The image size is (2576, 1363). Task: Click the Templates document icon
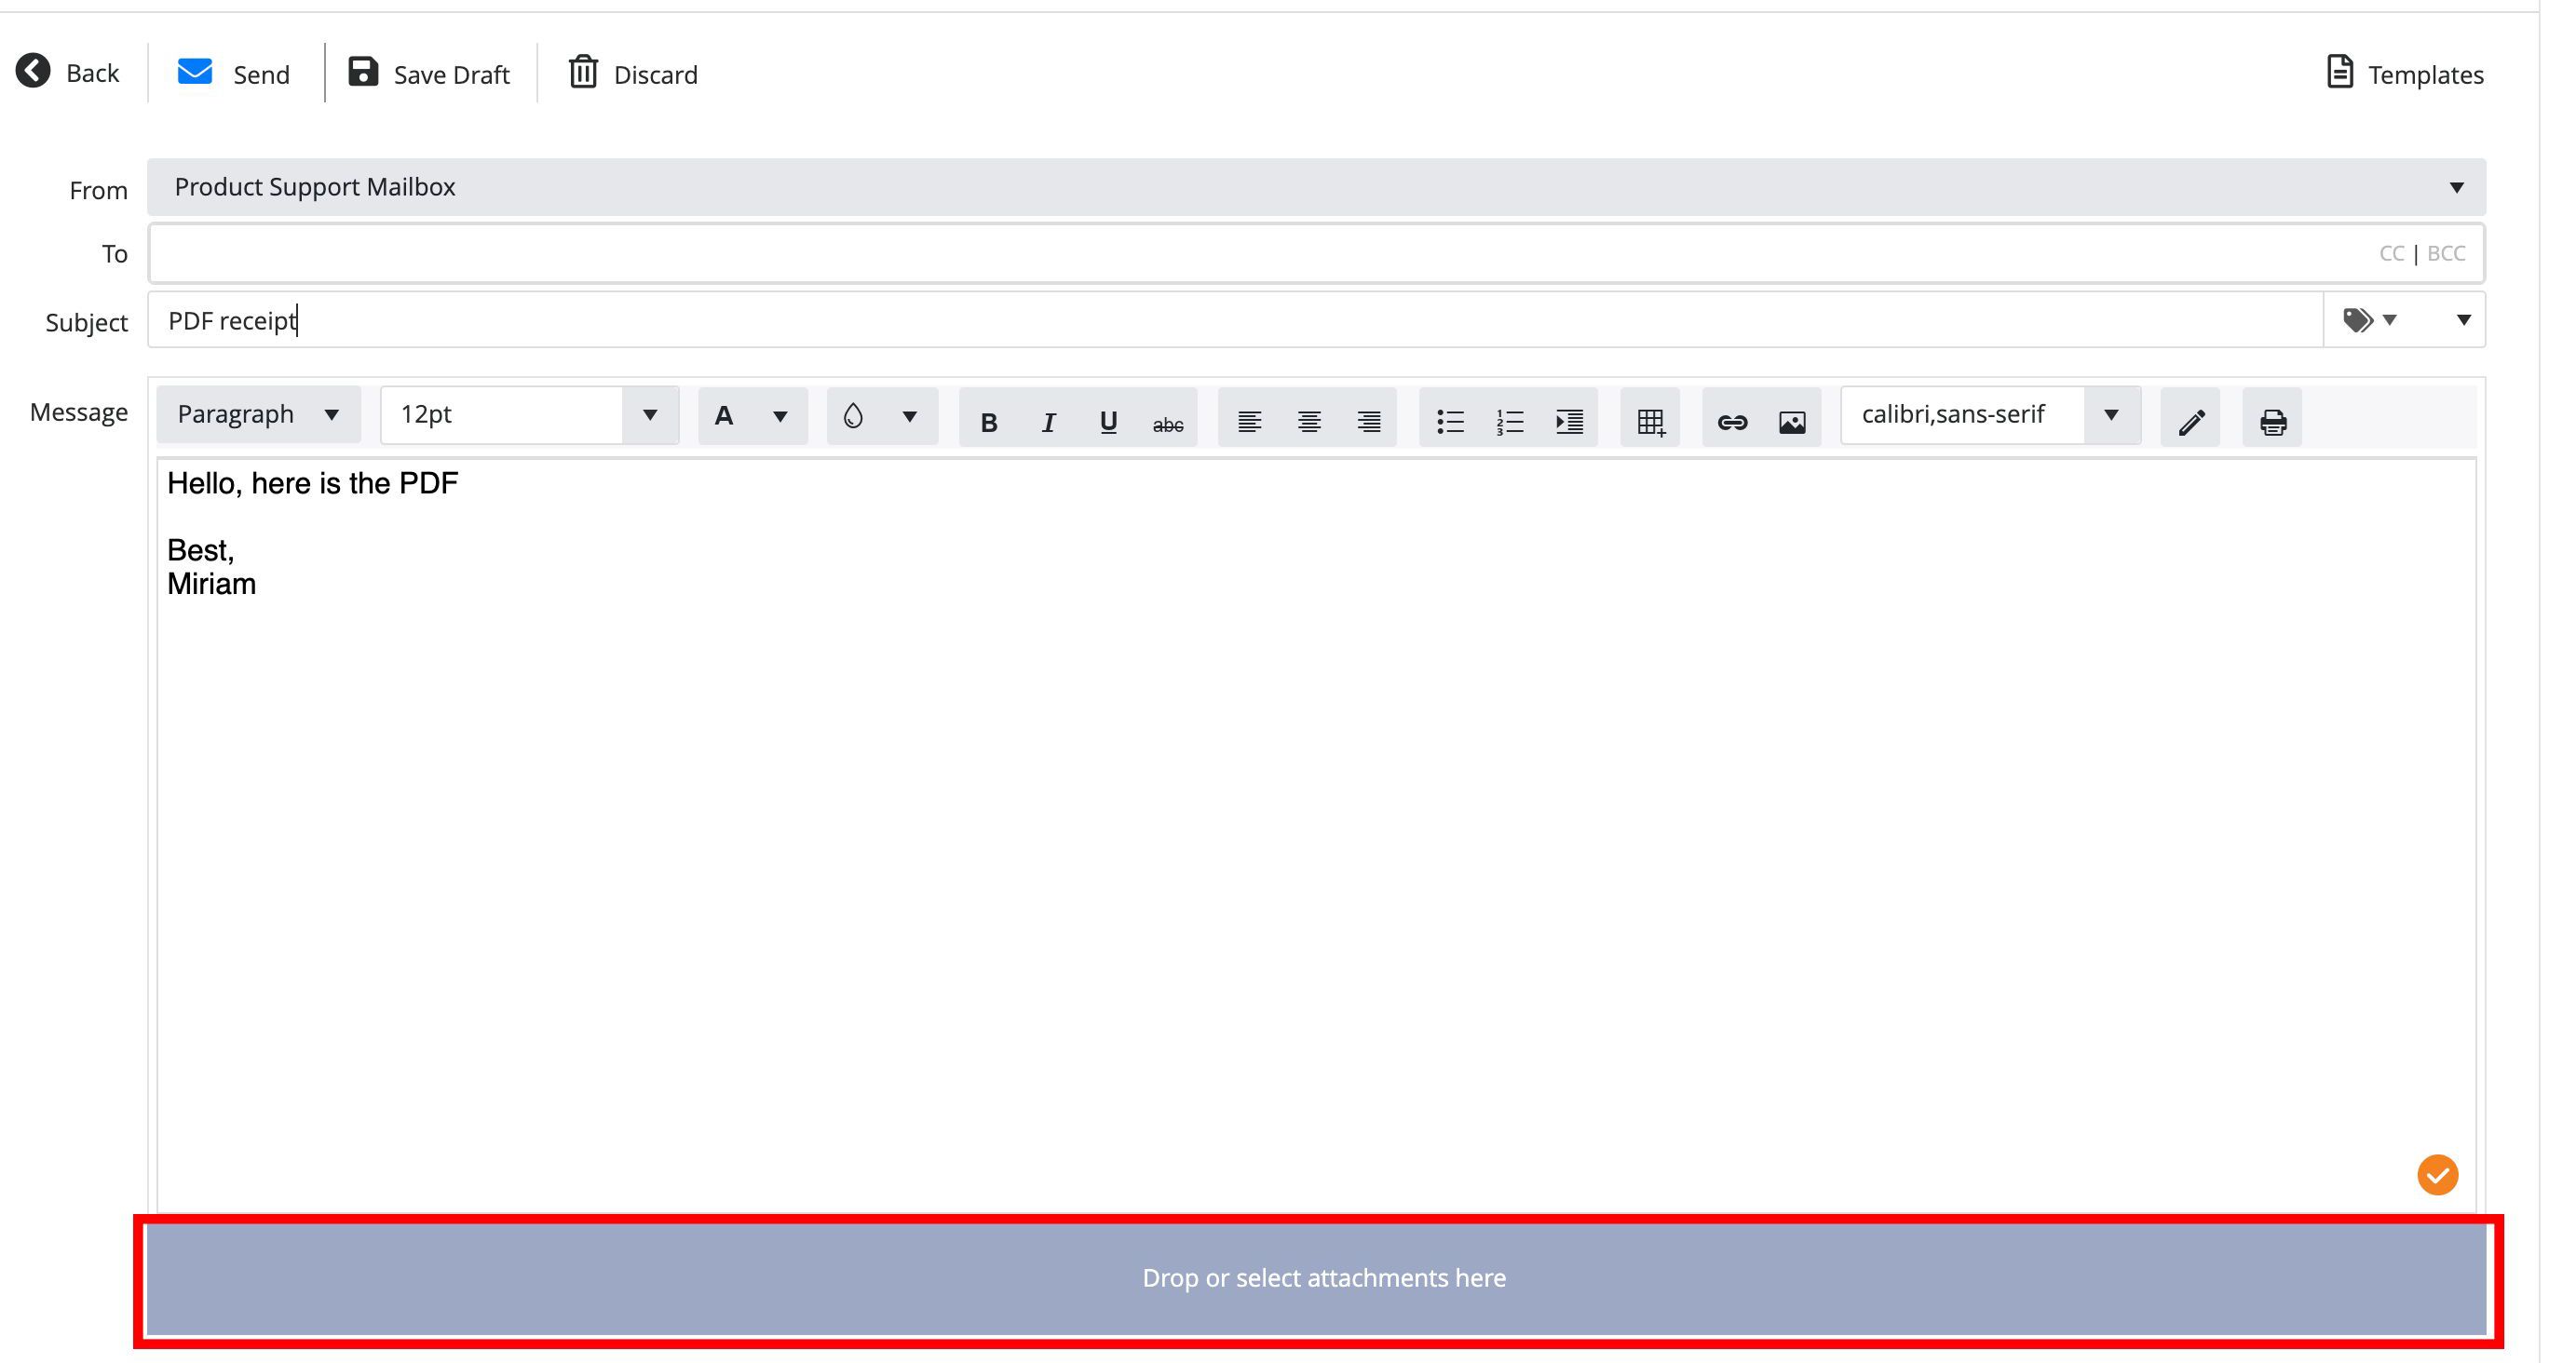pos(2339,72)
